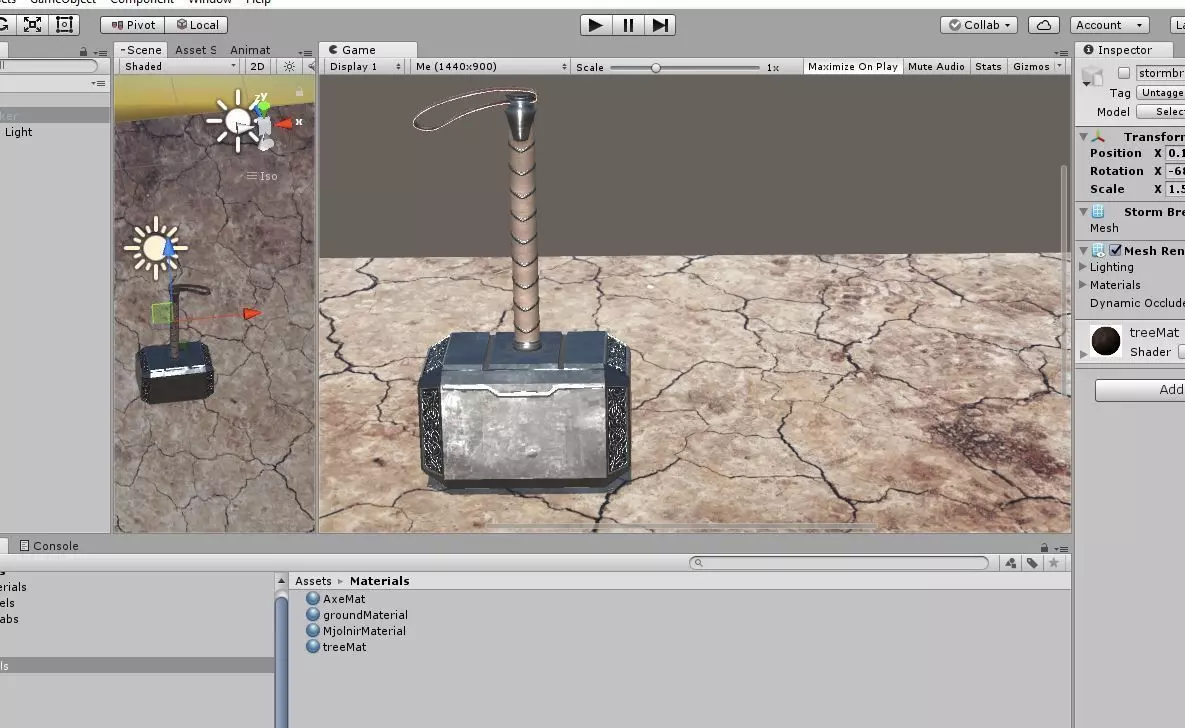Toggle scene lighting sun icon
Screen dimensions: 1185x728
tap(289, 67)
